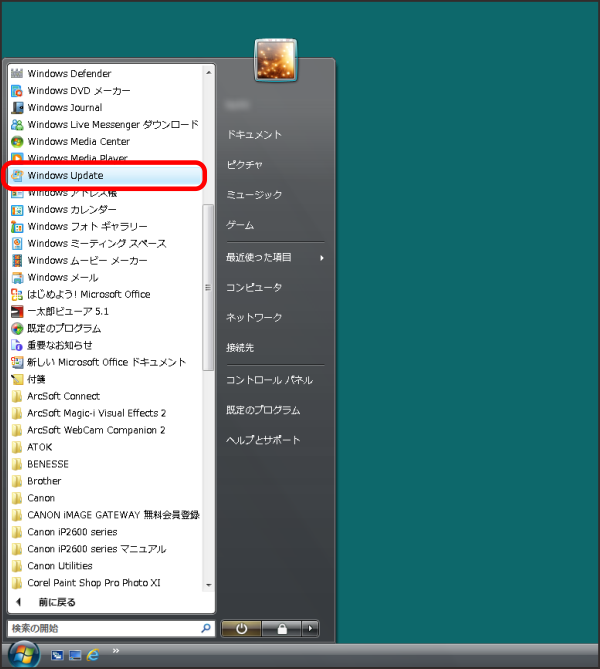
Task: Click program list scrollbar up arrow
Action: [x=208, y=73]
